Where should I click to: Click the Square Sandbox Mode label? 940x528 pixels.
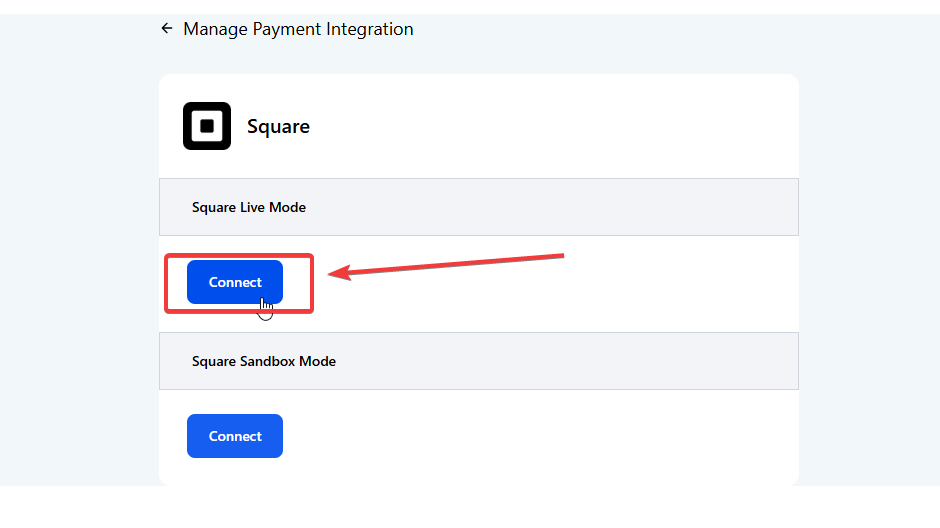[264, 361]
